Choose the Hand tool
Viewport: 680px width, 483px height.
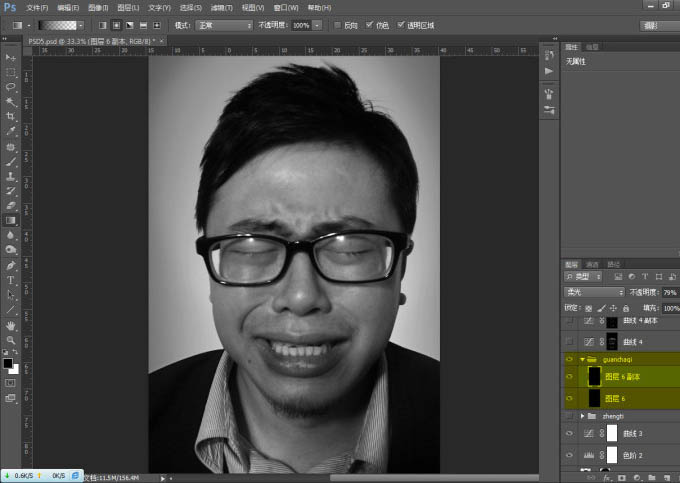(11, 326)
